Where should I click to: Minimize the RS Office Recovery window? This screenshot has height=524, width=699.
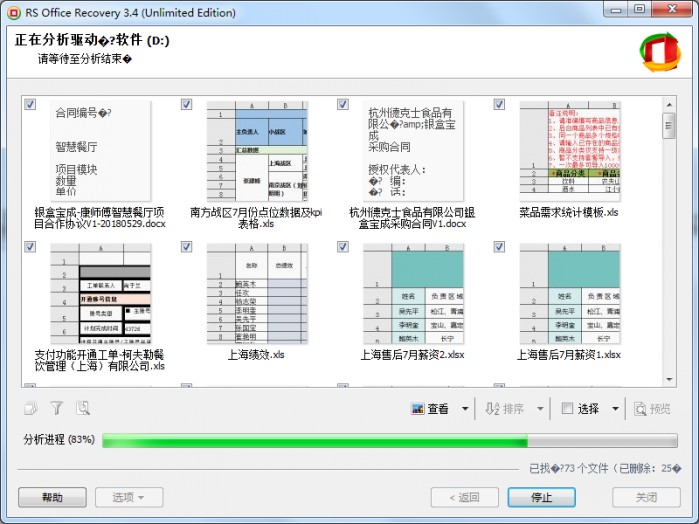click(x=617, y=9)
